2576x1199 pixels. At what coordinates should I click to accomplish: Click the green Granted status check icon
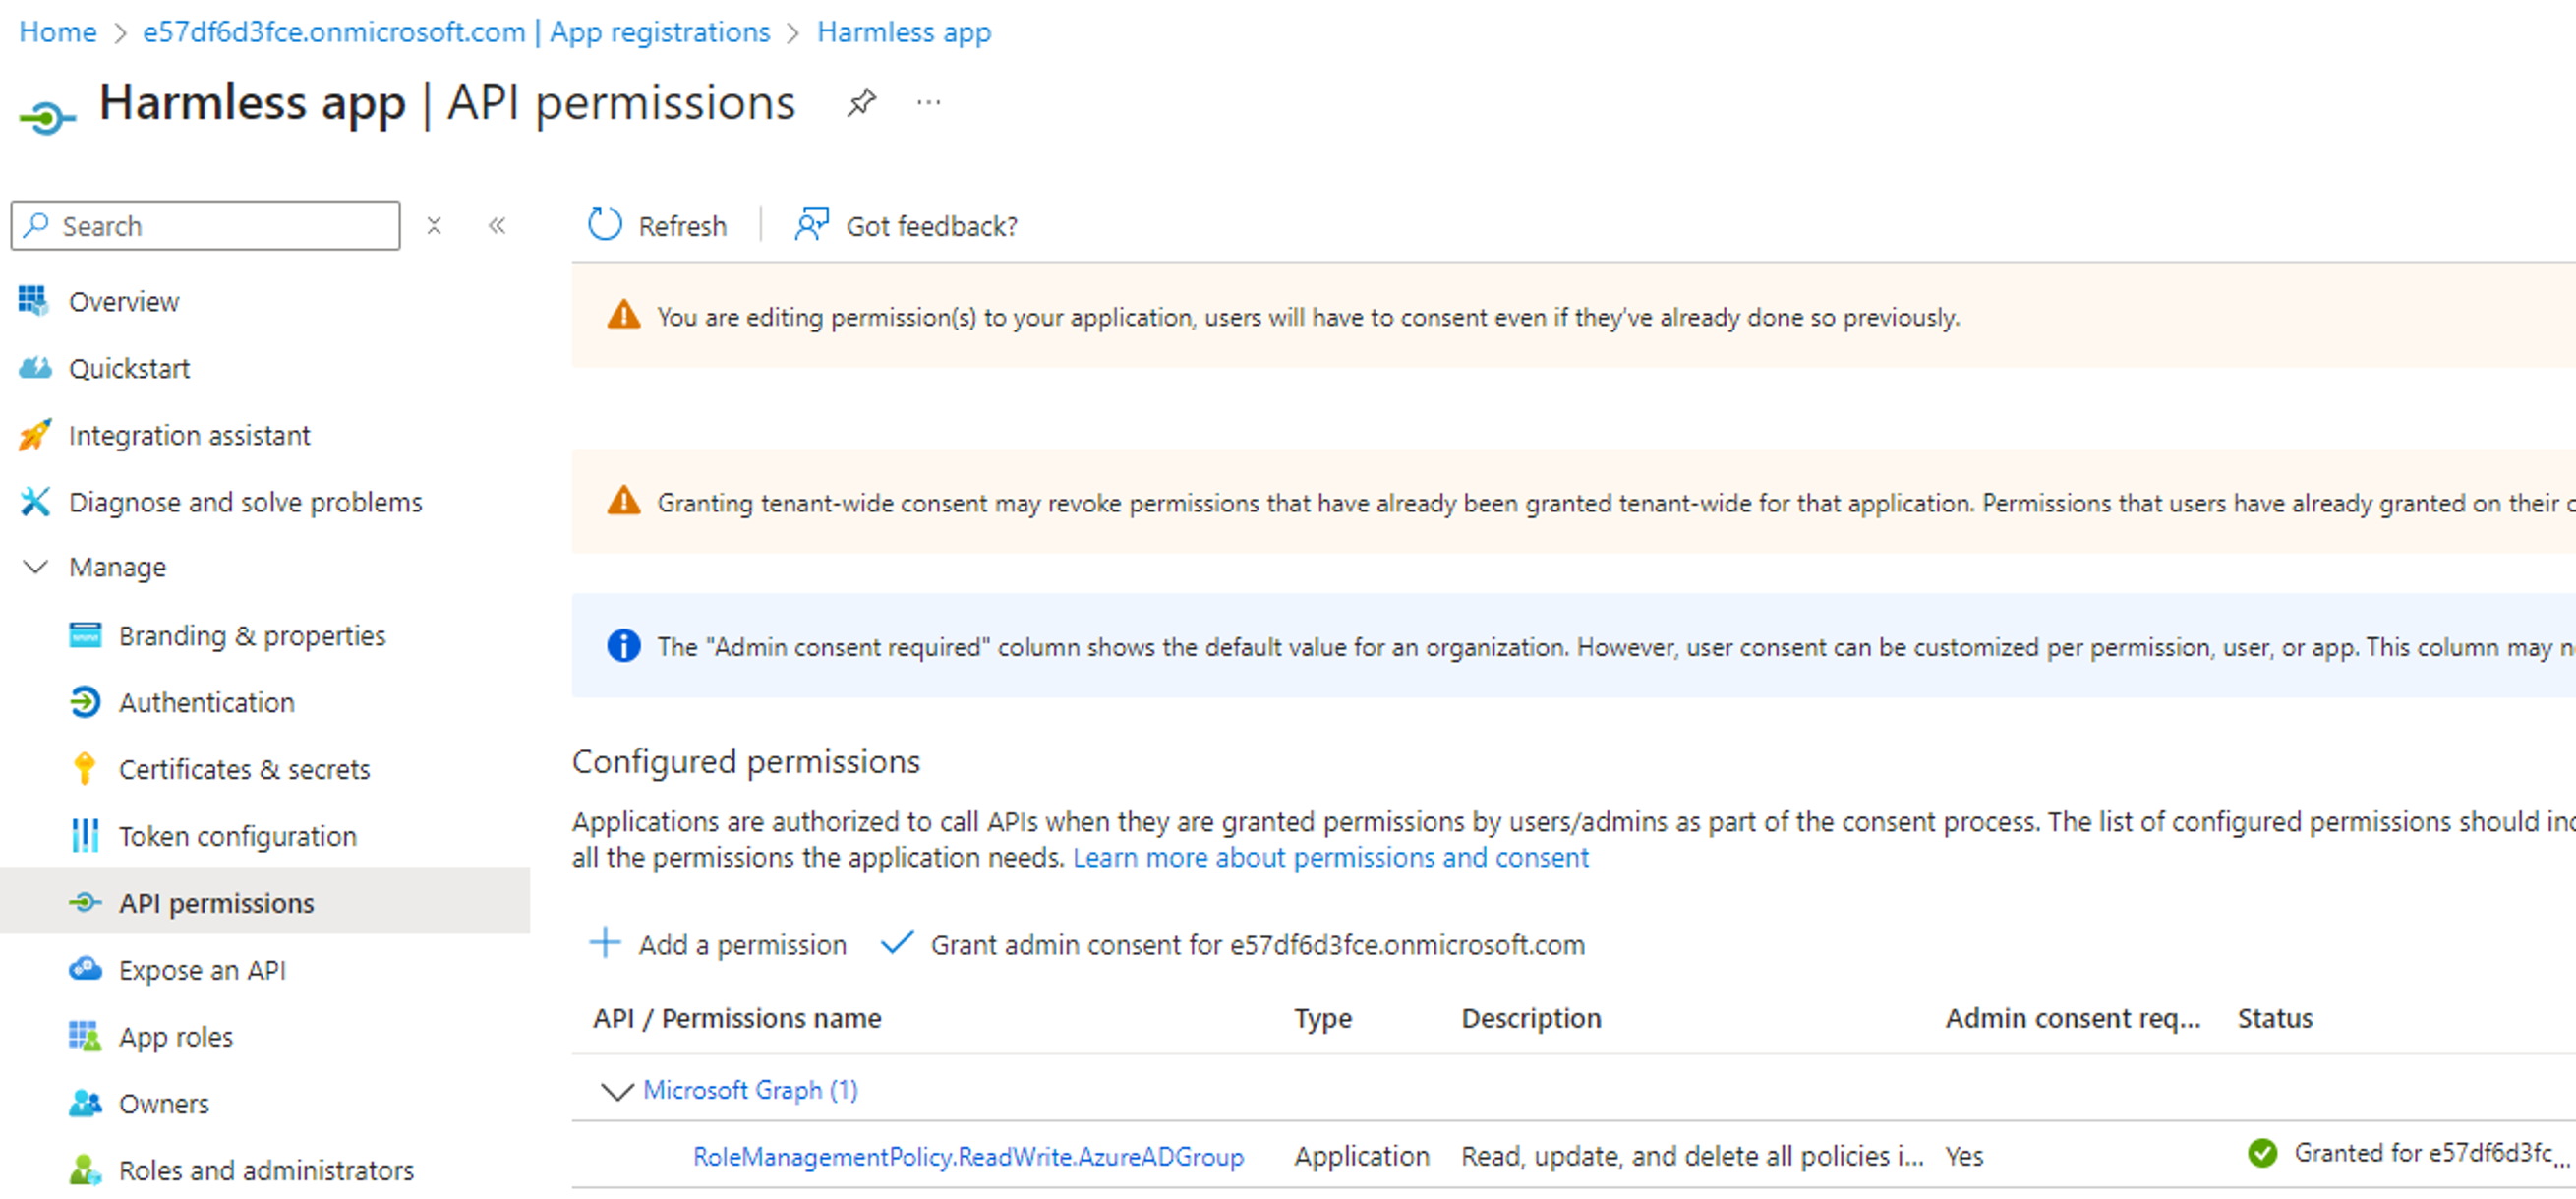click(x=2262, y=1153)
